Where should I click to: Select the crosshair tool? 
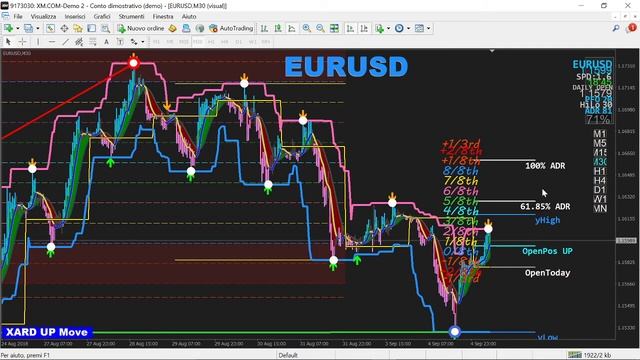click(22, 42)
